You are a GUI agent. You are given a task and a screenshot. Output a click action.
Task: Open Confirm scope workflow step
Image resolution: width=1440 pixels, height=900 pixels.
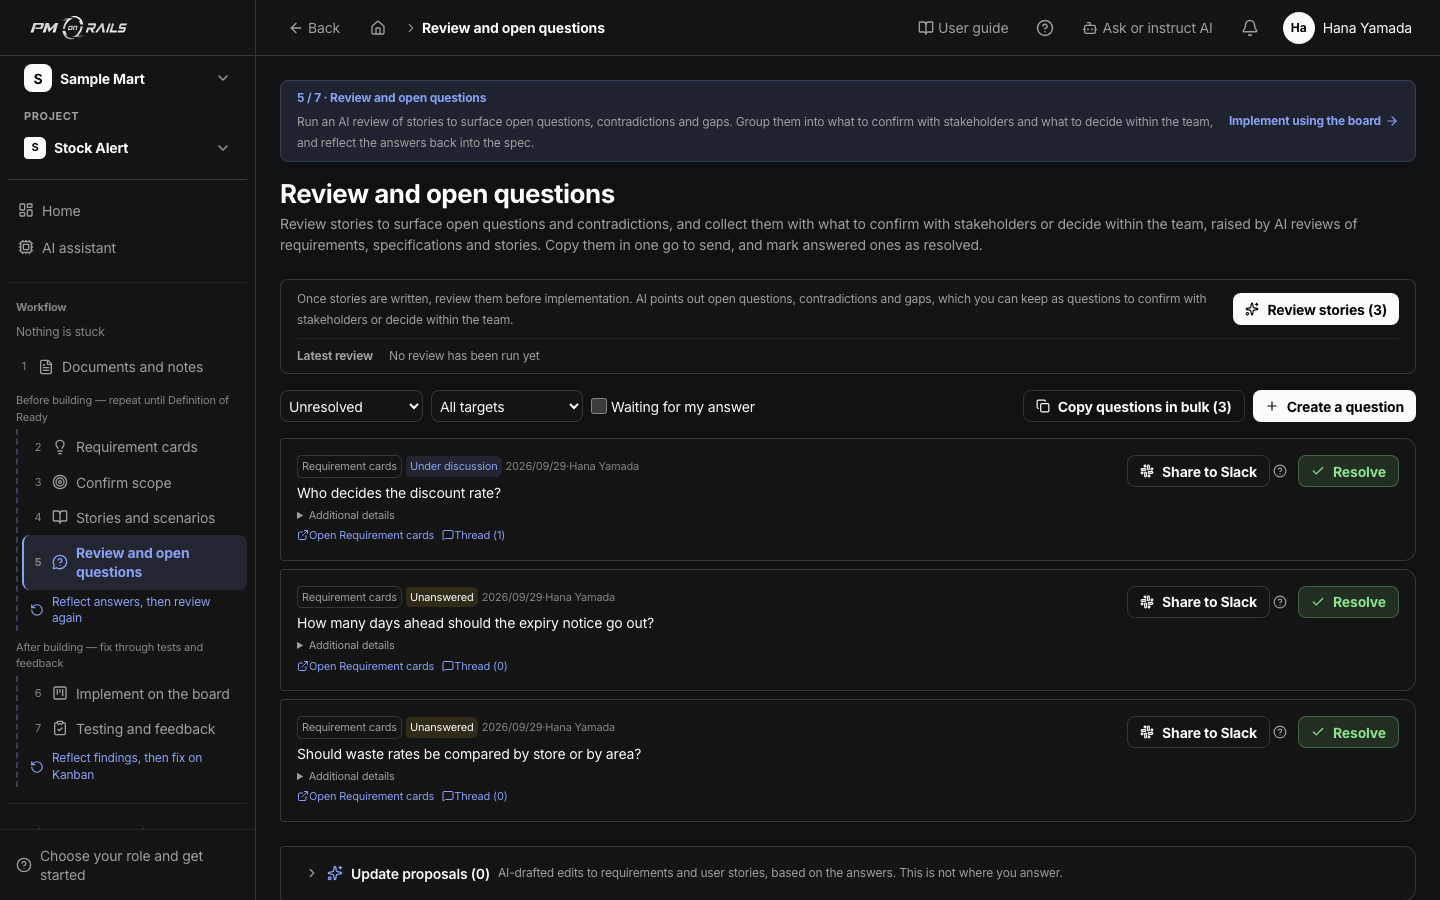tap(134, 483)
